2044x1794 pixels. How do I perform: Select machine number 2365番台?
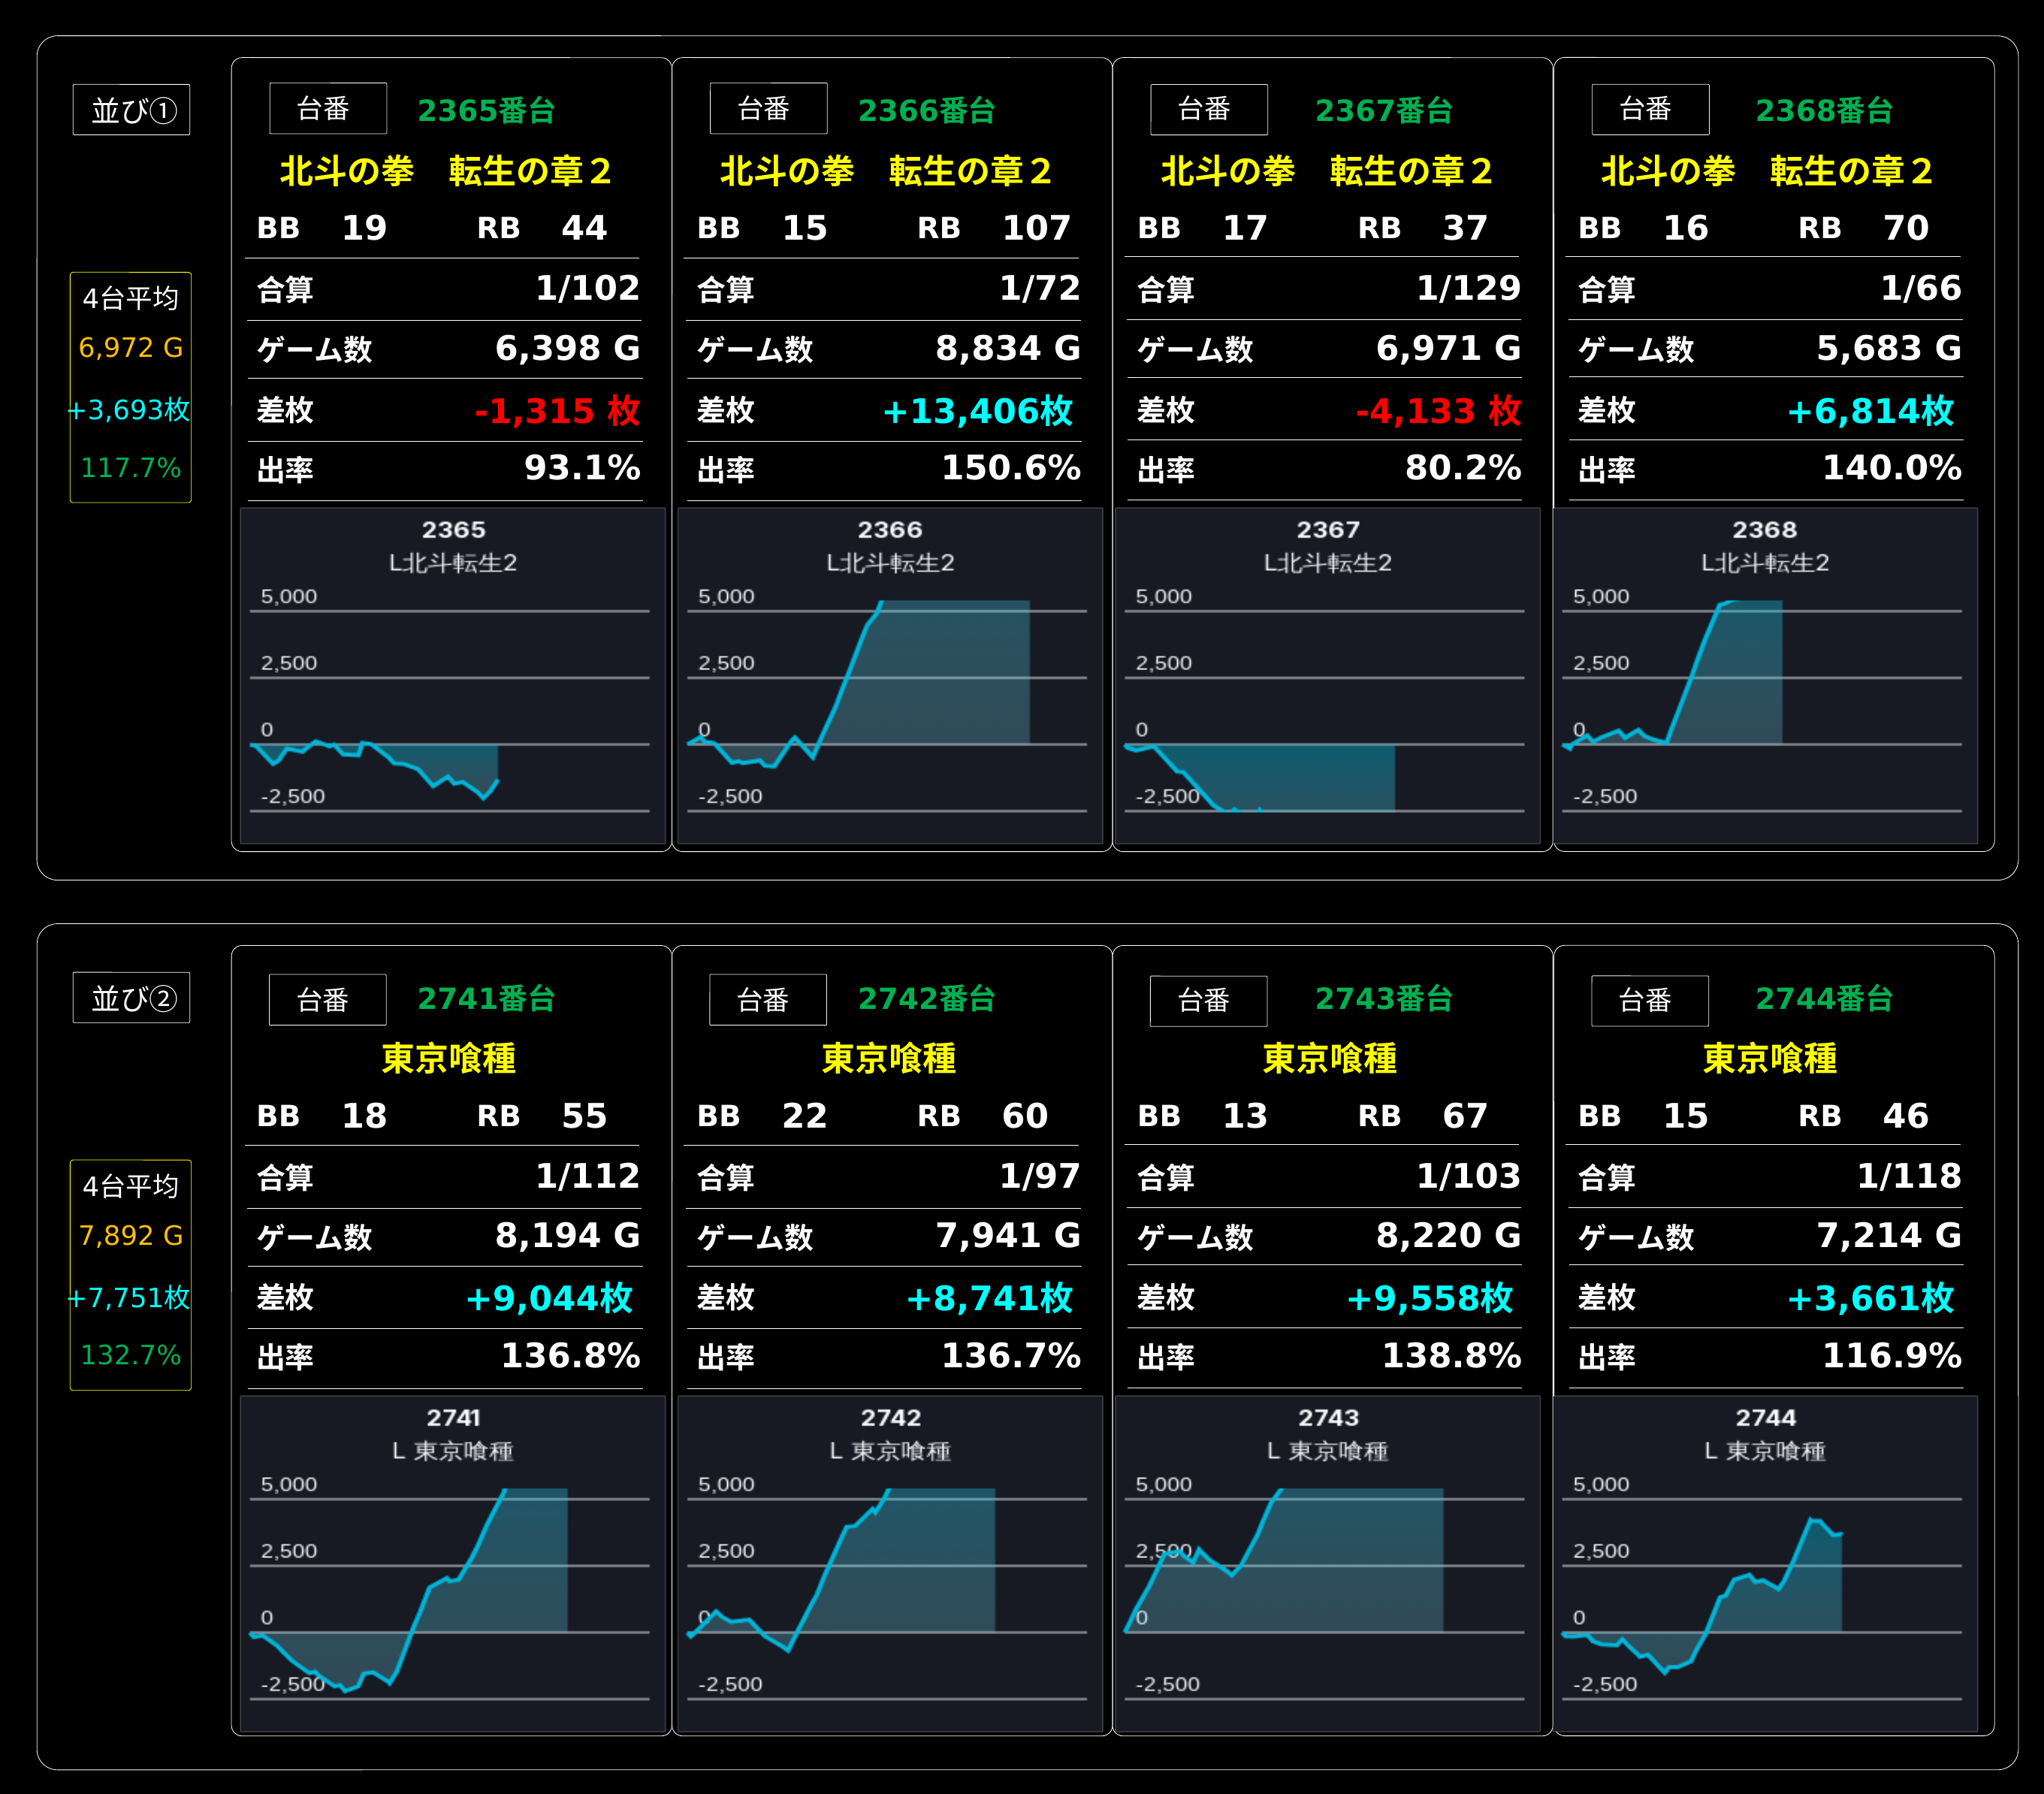486,110
